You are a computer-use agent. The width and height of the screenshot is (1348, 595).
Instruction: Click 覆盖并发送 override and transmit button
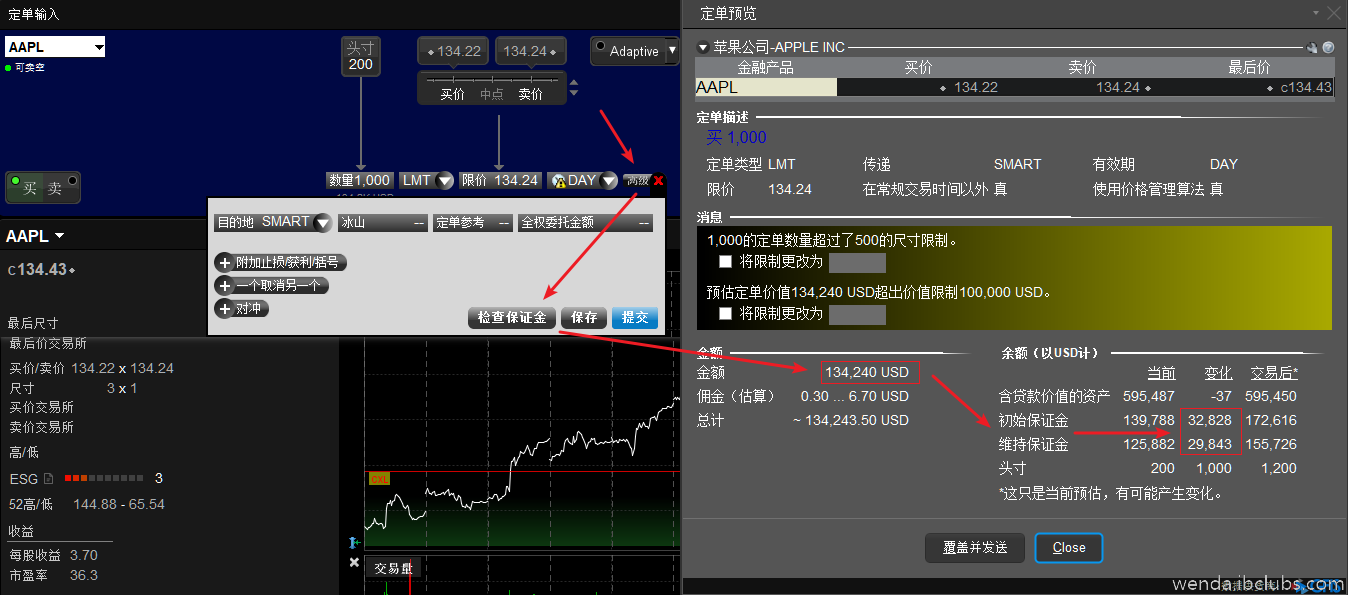point(974,547)
